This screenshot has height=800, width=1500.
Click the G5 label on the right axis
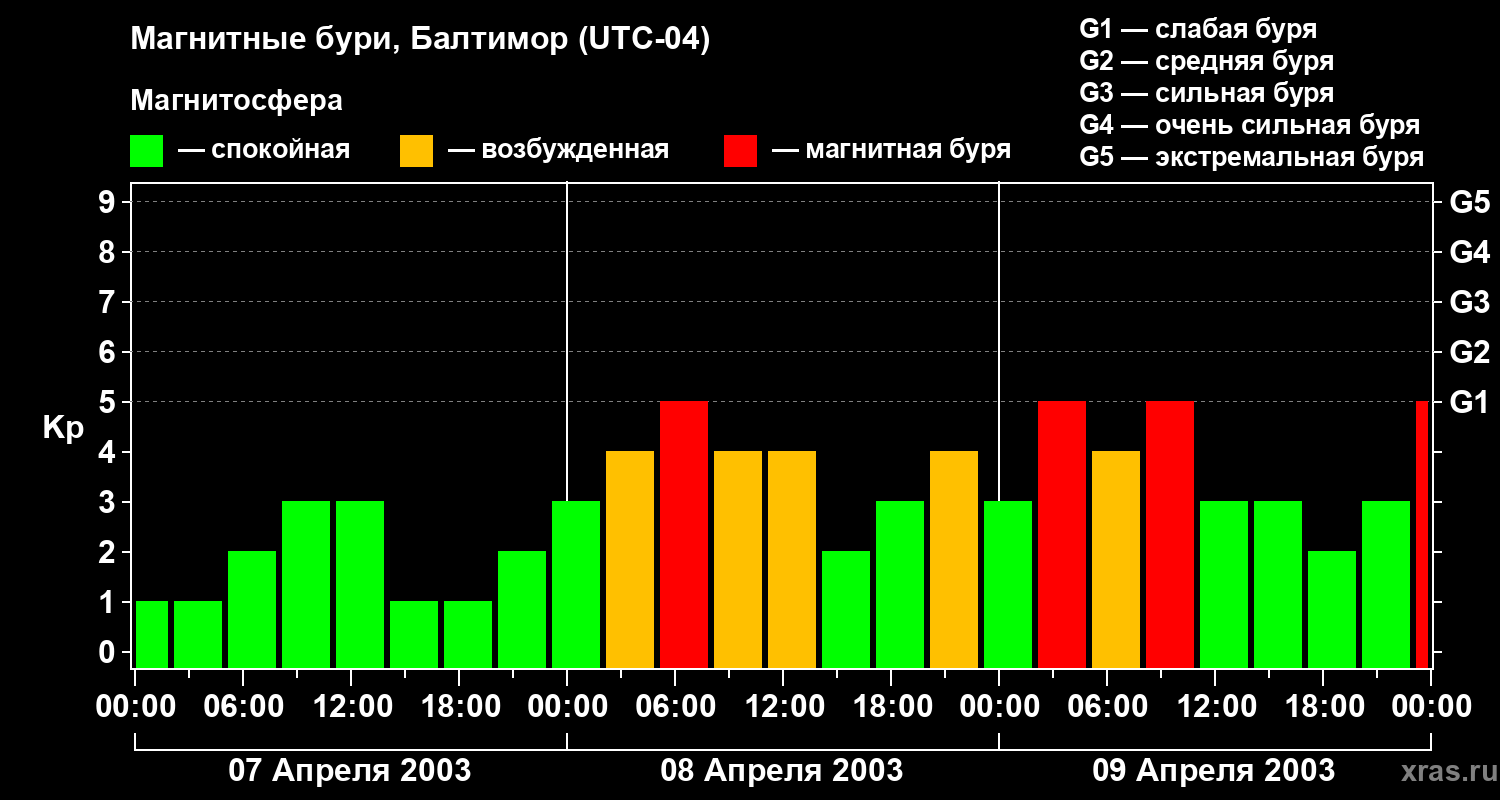[1470, 202]
